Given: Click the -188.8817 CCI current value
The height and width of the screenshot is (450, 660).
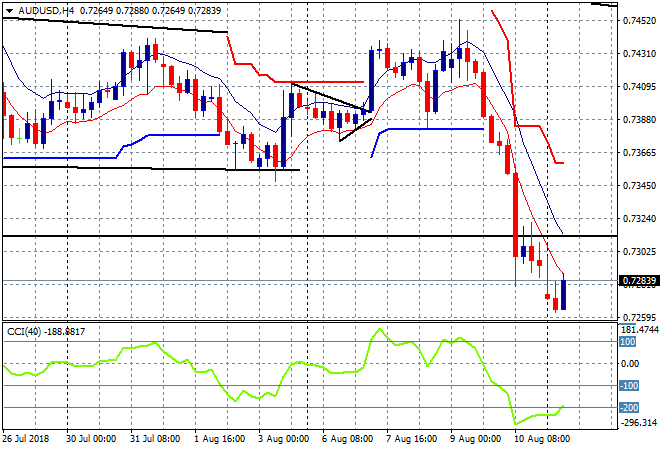Looking at the screenshot, I should pos(64,332).
